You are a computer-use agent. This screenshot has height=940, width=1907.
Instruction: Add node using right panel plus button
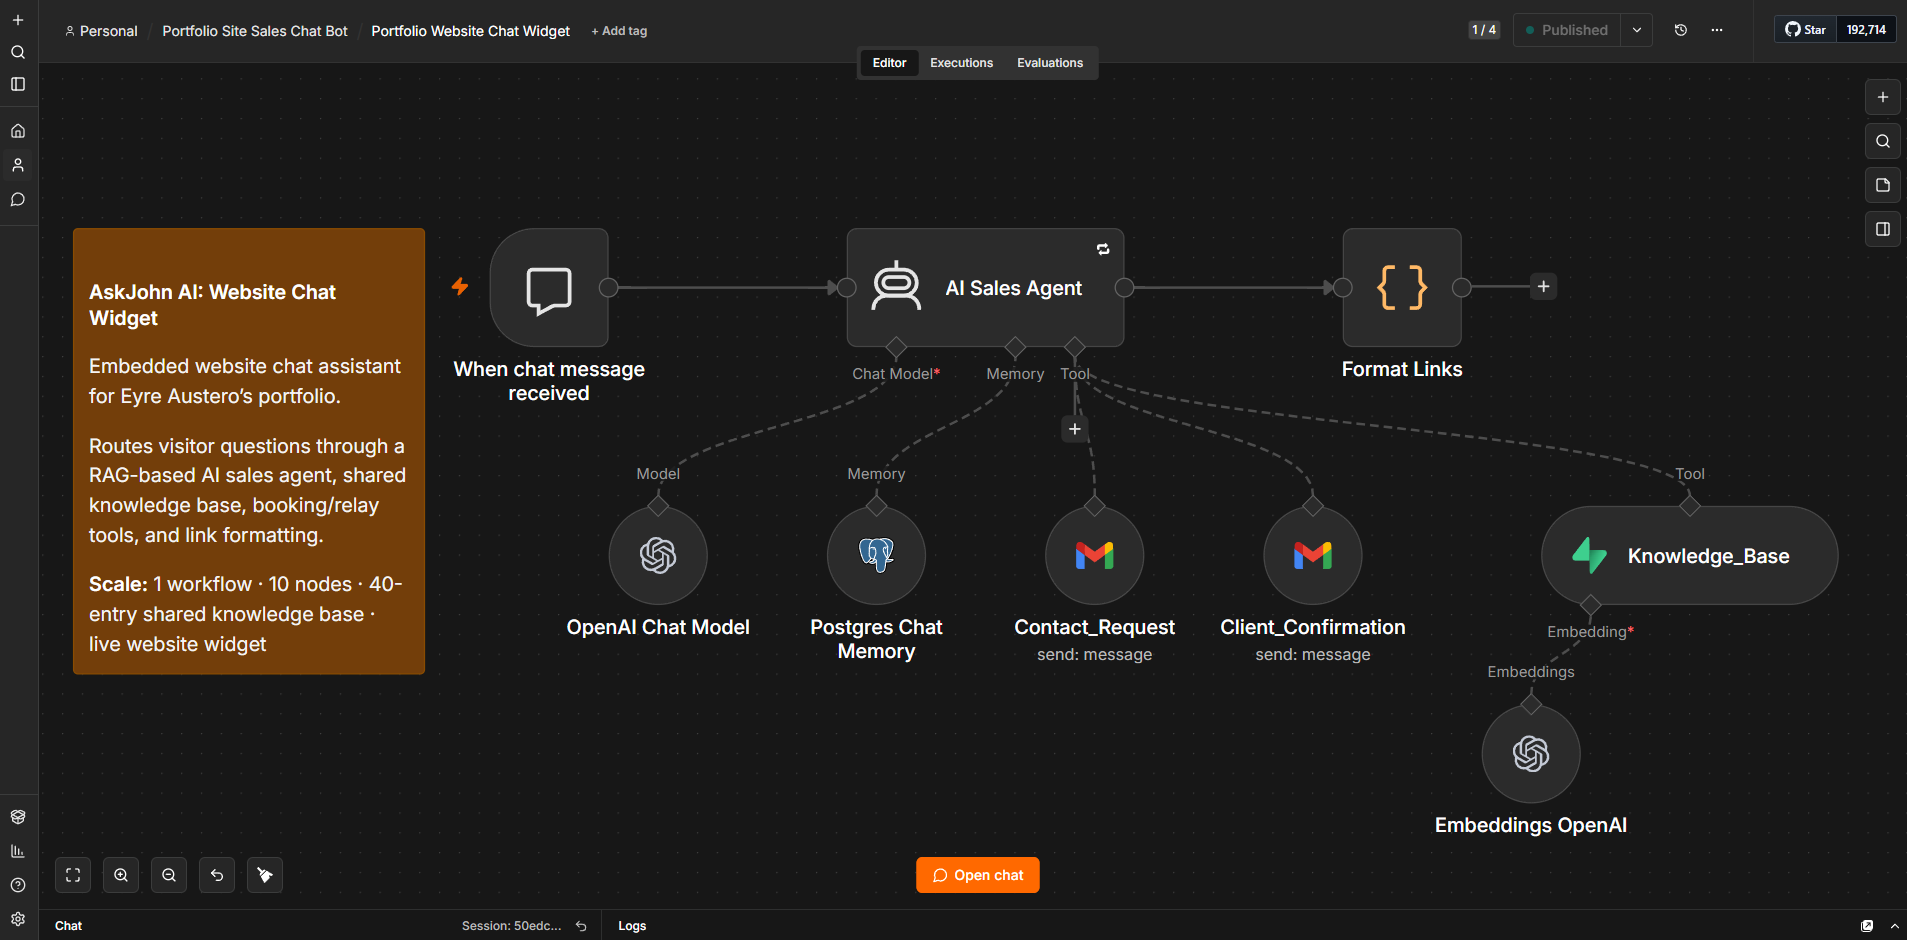pyautogui.click(x=1883, y=97)
